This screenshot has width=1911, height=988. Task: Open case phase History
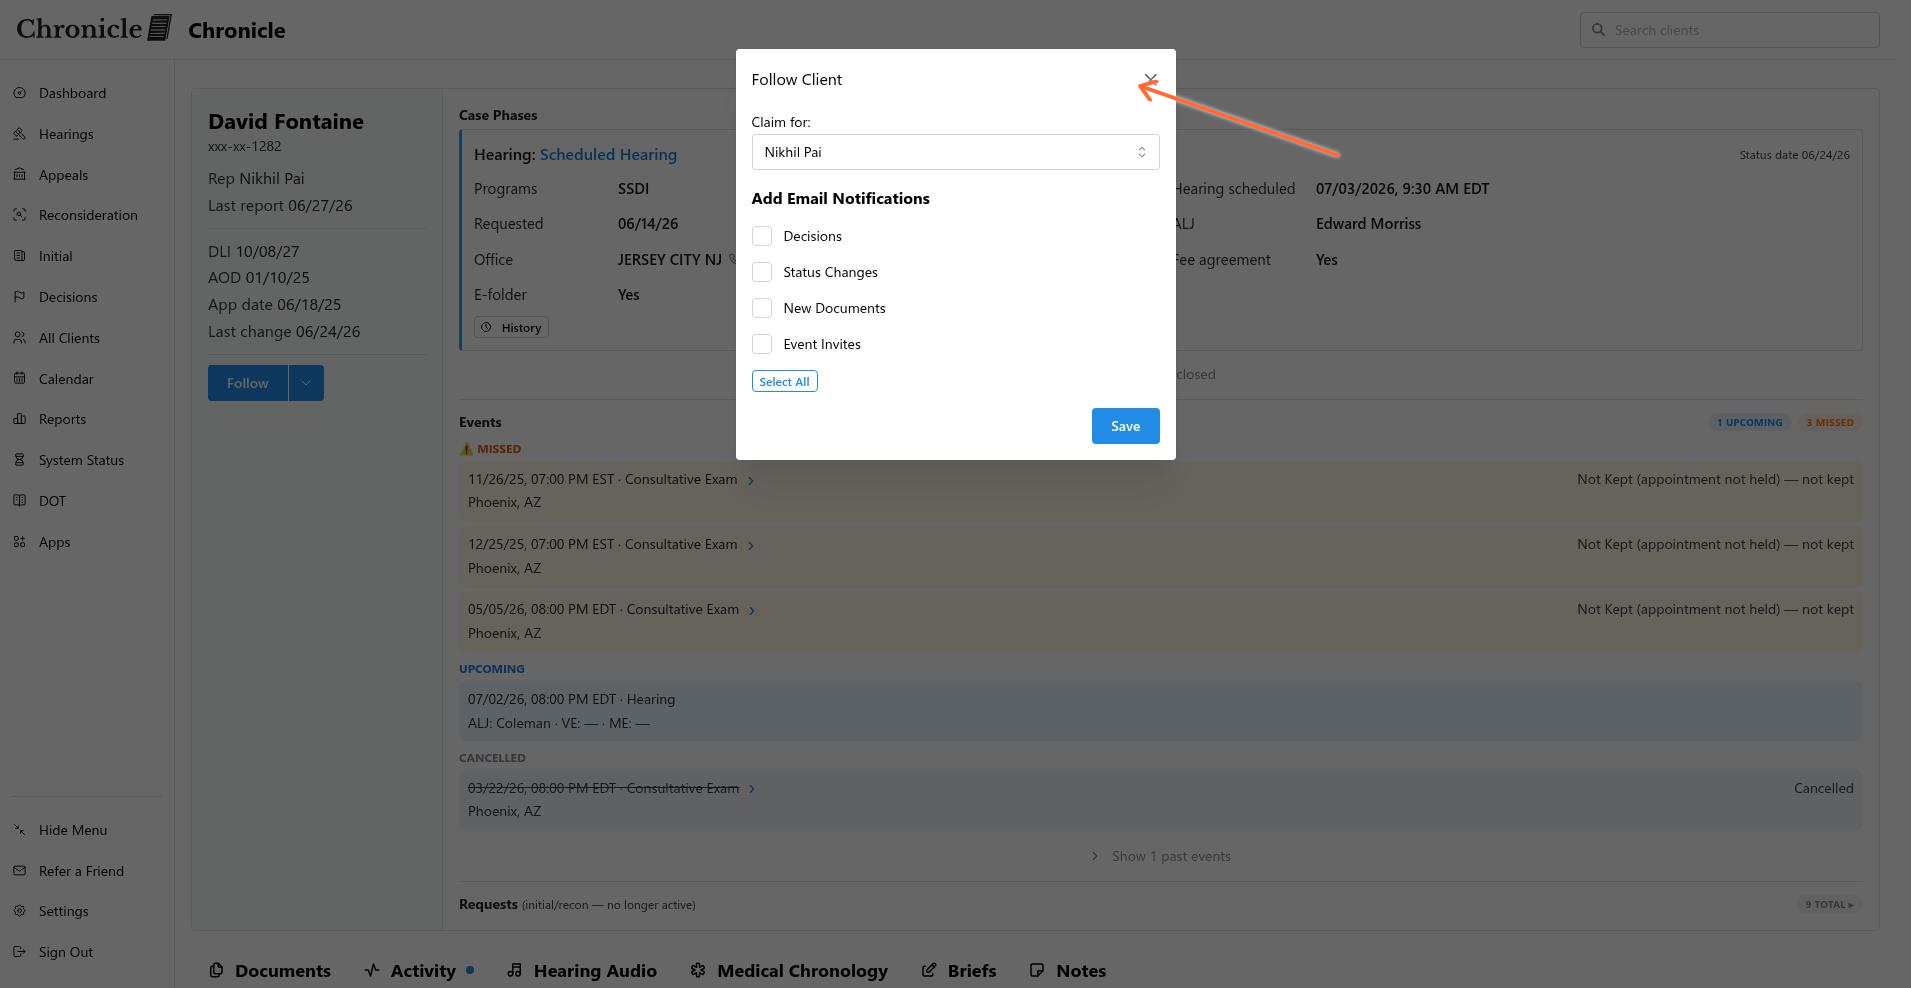point(511,327)
